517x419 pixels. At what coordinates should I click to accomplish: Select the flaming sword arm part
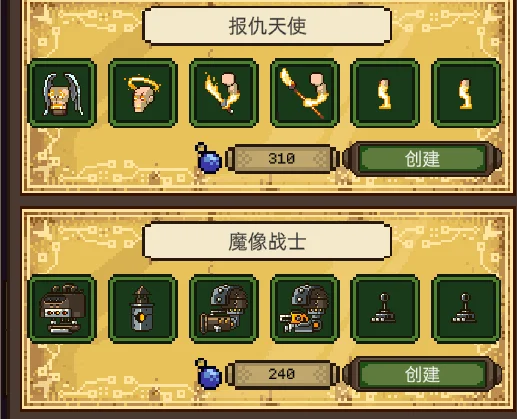coord(224,93)
